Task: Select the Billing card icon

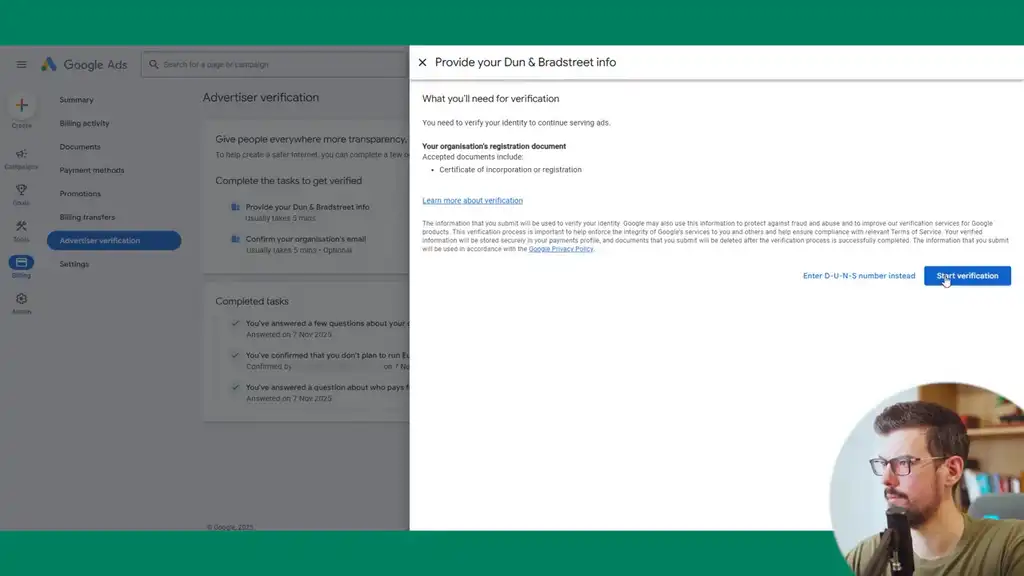Action: click(x=21, y=263)
